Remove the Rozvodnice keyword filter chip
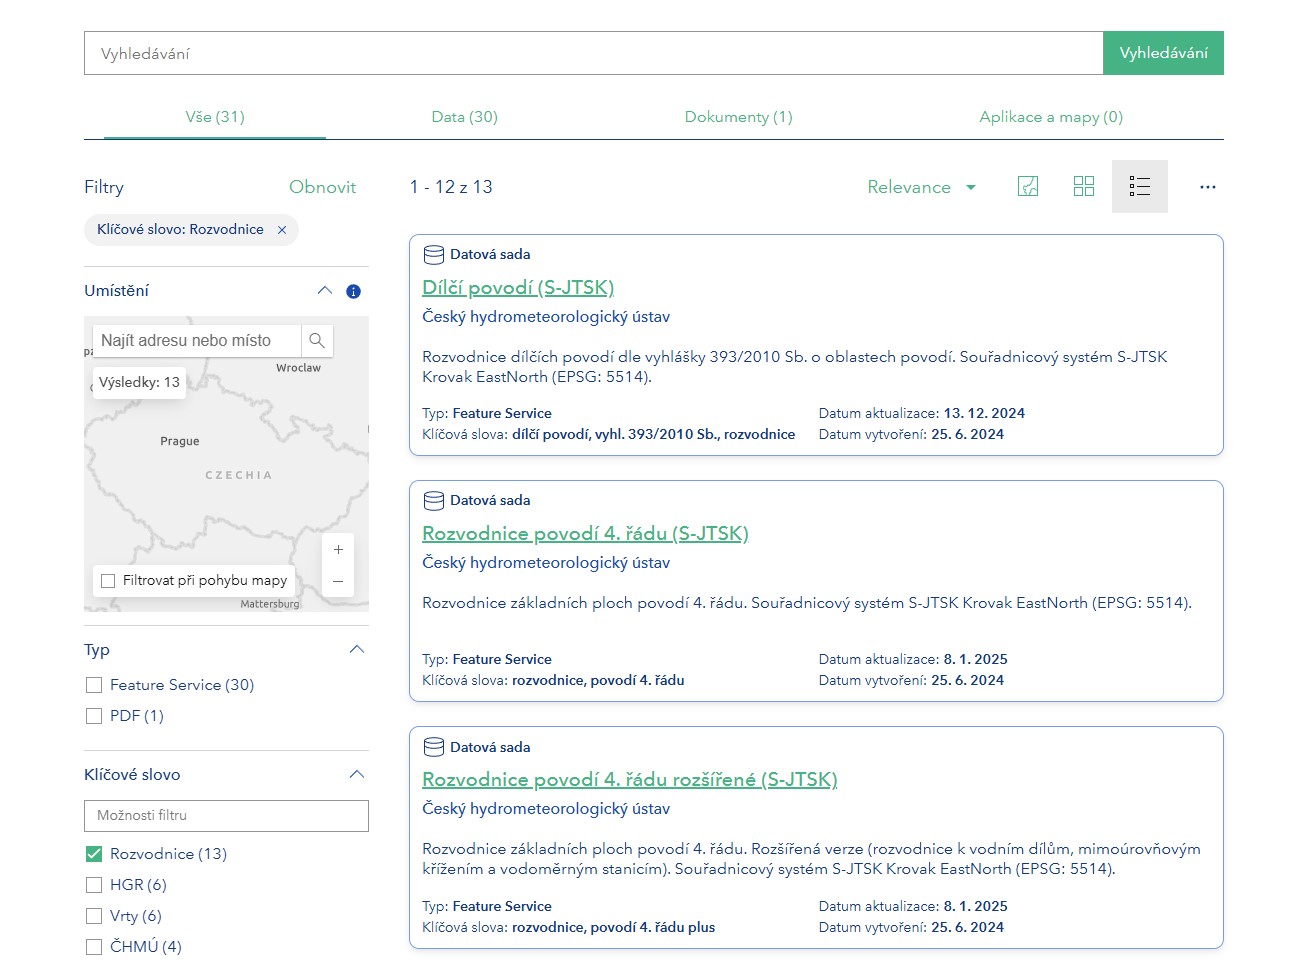Viewport: 1305px width, 965px height. coord(282,230)
